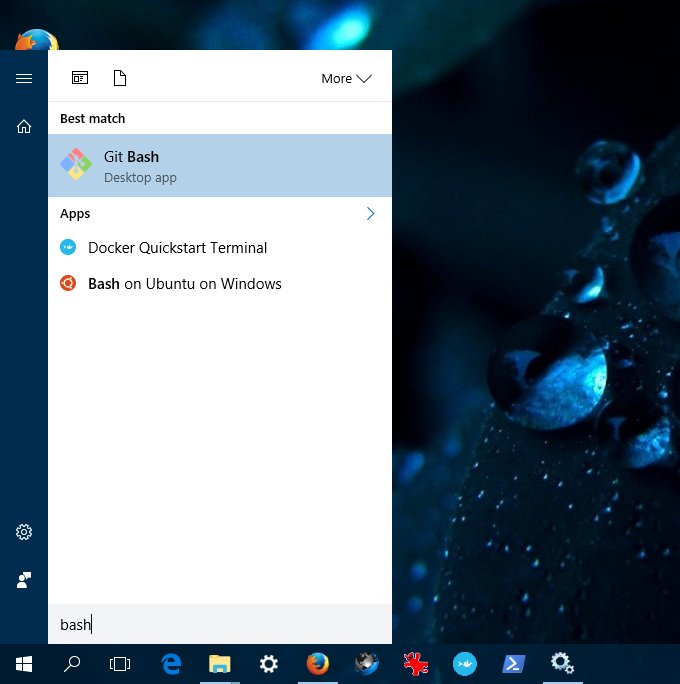The width and height of the screenshot is (680, 684).
Task: Expand the More filters dropdown
Action: pos(345,78)
